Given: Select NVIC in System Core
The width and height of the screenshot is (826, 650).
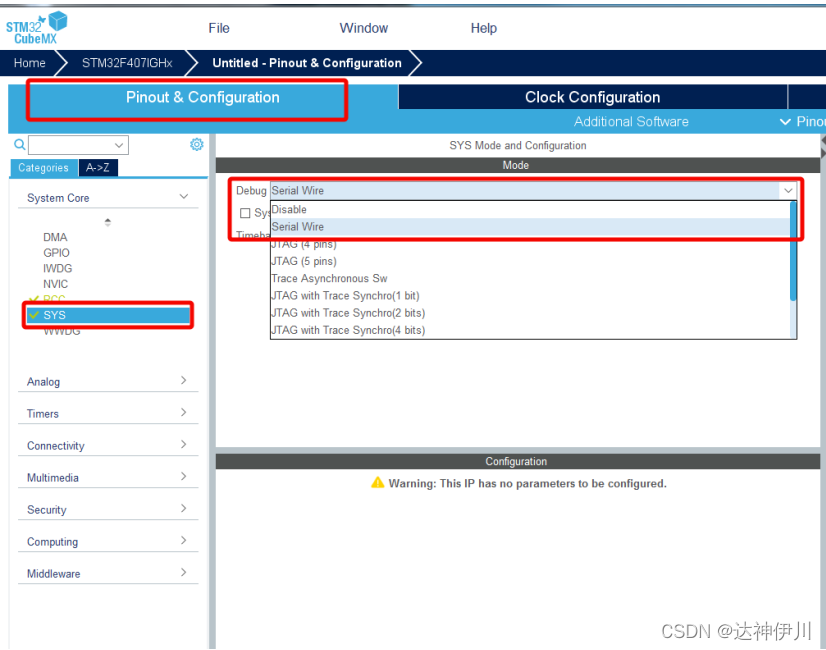Looking at the screenshot, I should pos(55,284).
